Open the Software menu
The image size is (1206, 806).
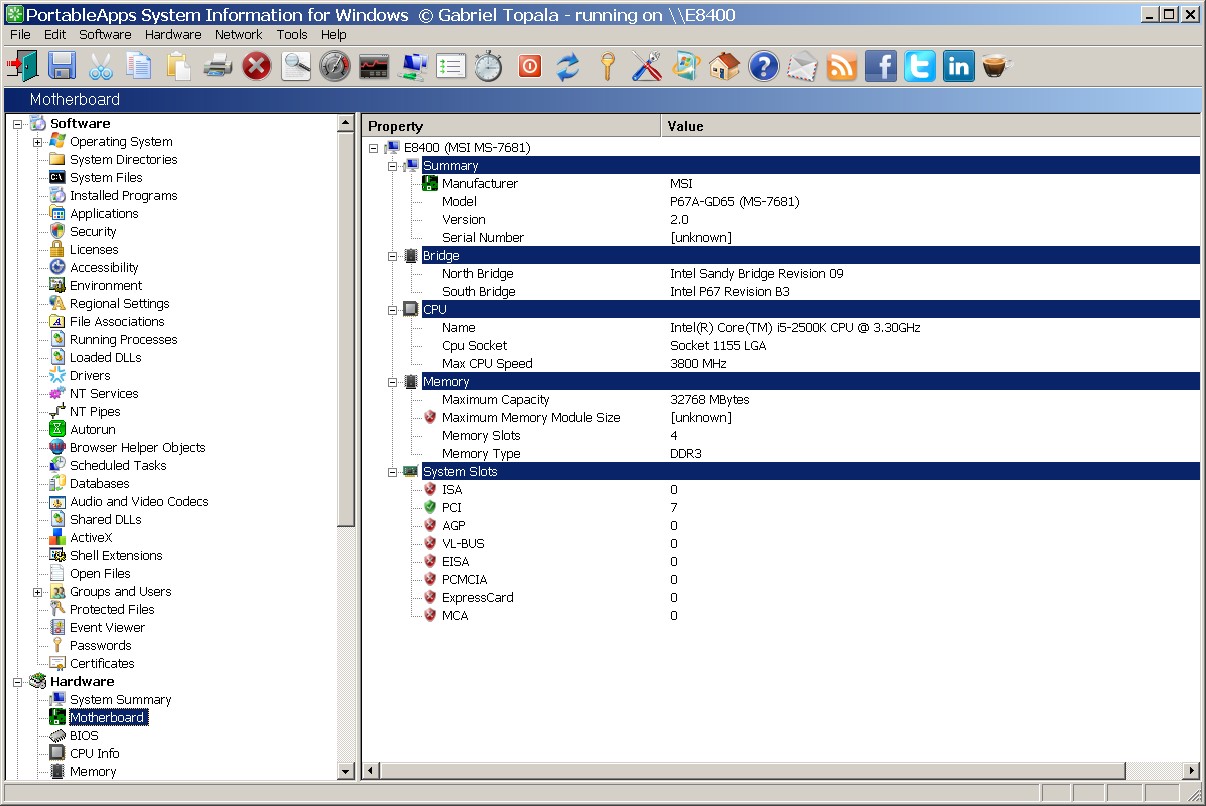(x=105, y=34)
